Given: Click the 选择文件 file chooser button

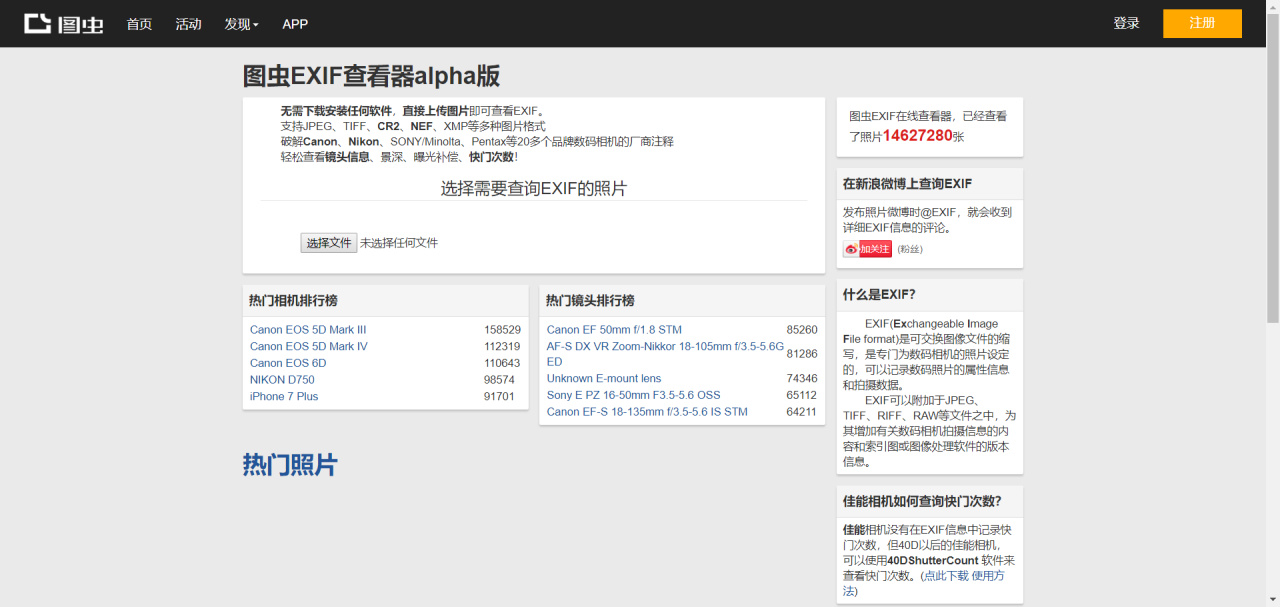Looking at the screenshot, I should [329, 243].
